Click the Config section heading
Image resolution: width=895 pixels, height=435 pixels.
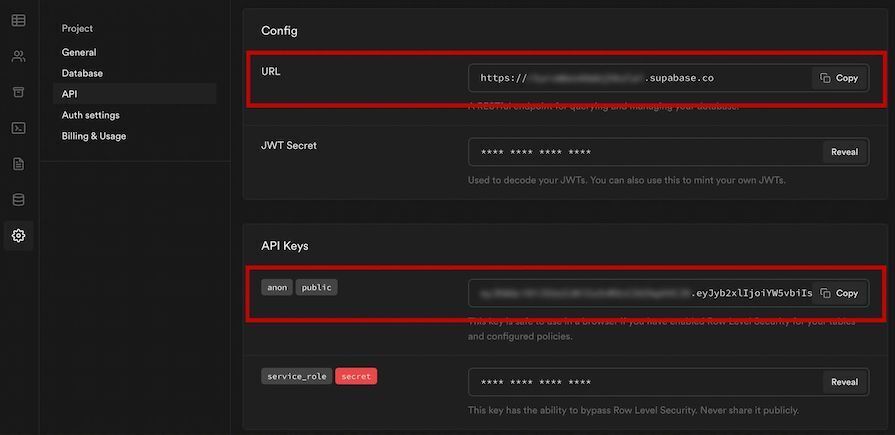(279, 31)
